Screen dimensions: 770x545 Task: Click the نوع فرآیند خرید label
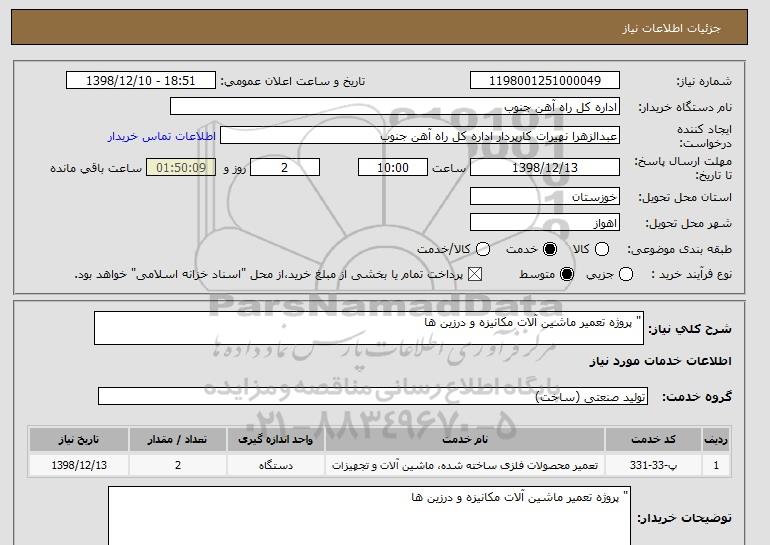(692, 274)
